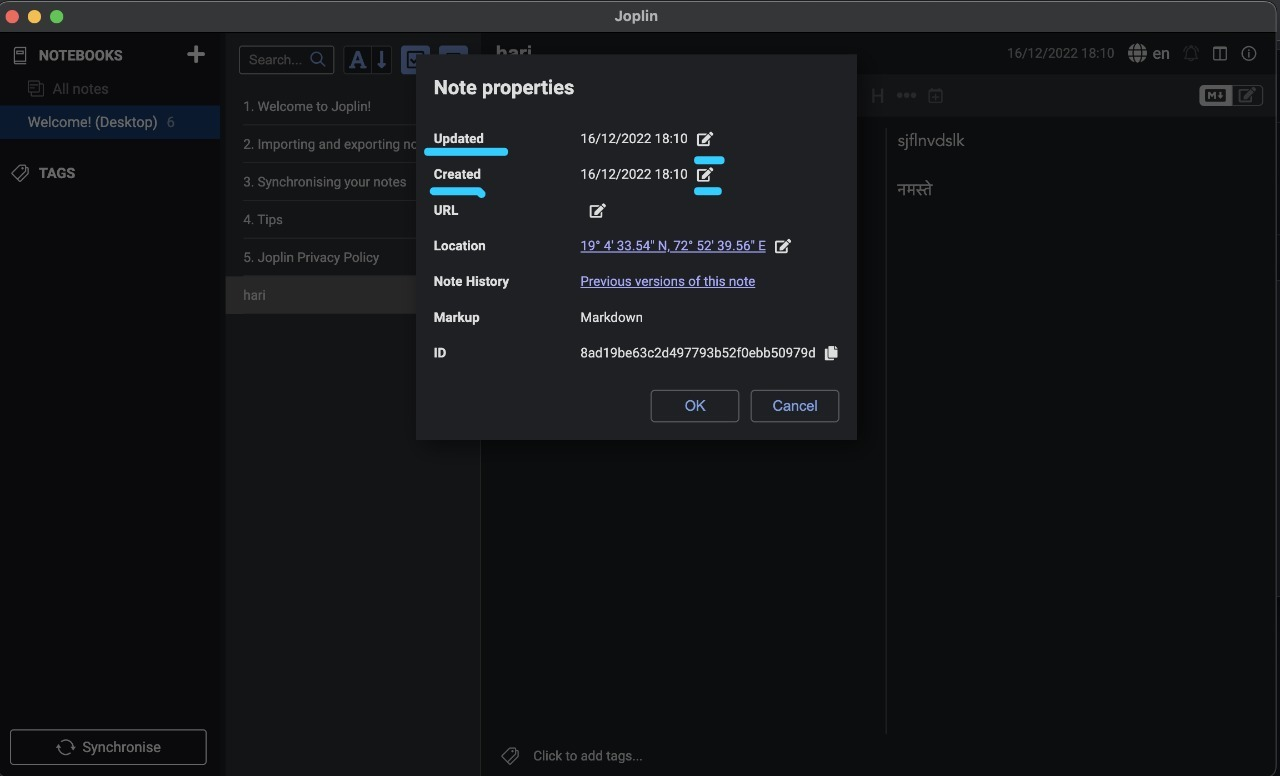The height and width of the screenshot is (776, 1280).
Task: Toggle the editor layout split view icon
Action: [1220, 53]
